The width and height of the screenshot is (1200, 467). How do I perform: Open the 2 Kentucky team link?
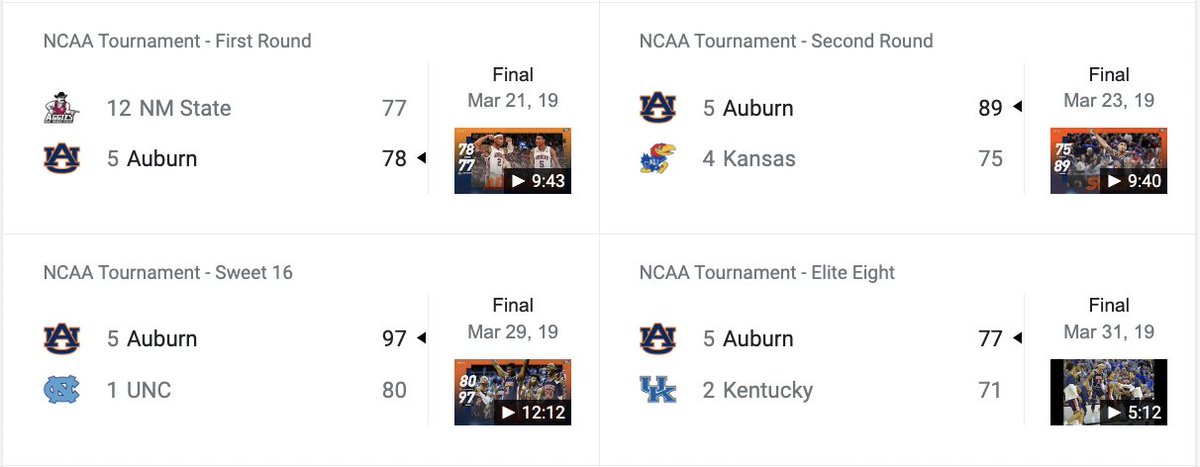[x=757, y=389]
